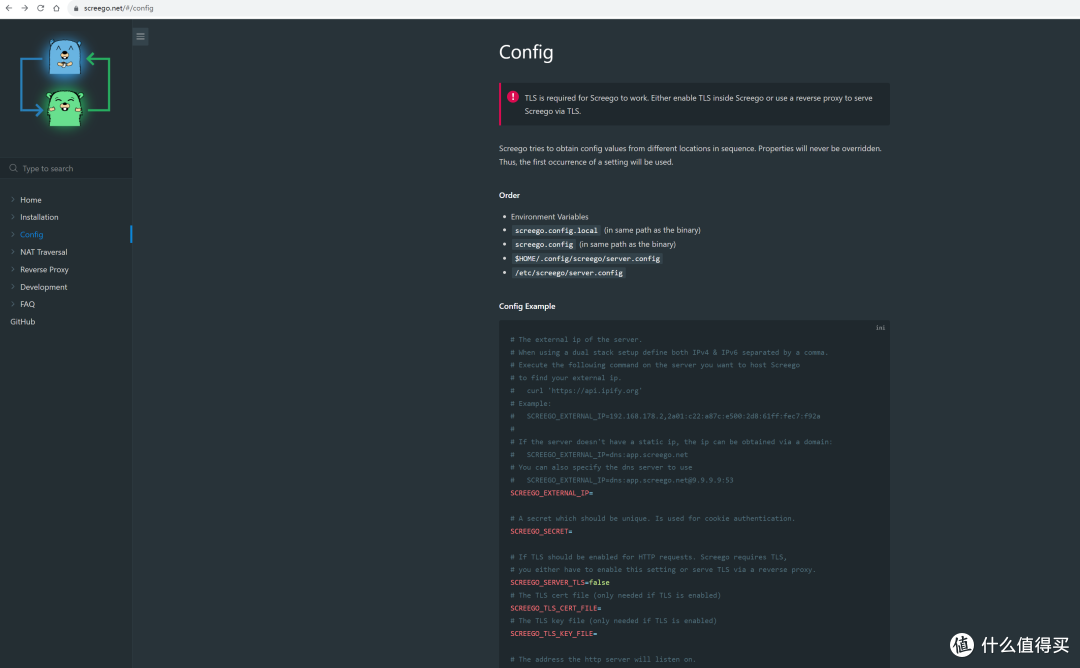Go to the browser home icon
This screenshot has height=668, width=1080.
[57, 8]
